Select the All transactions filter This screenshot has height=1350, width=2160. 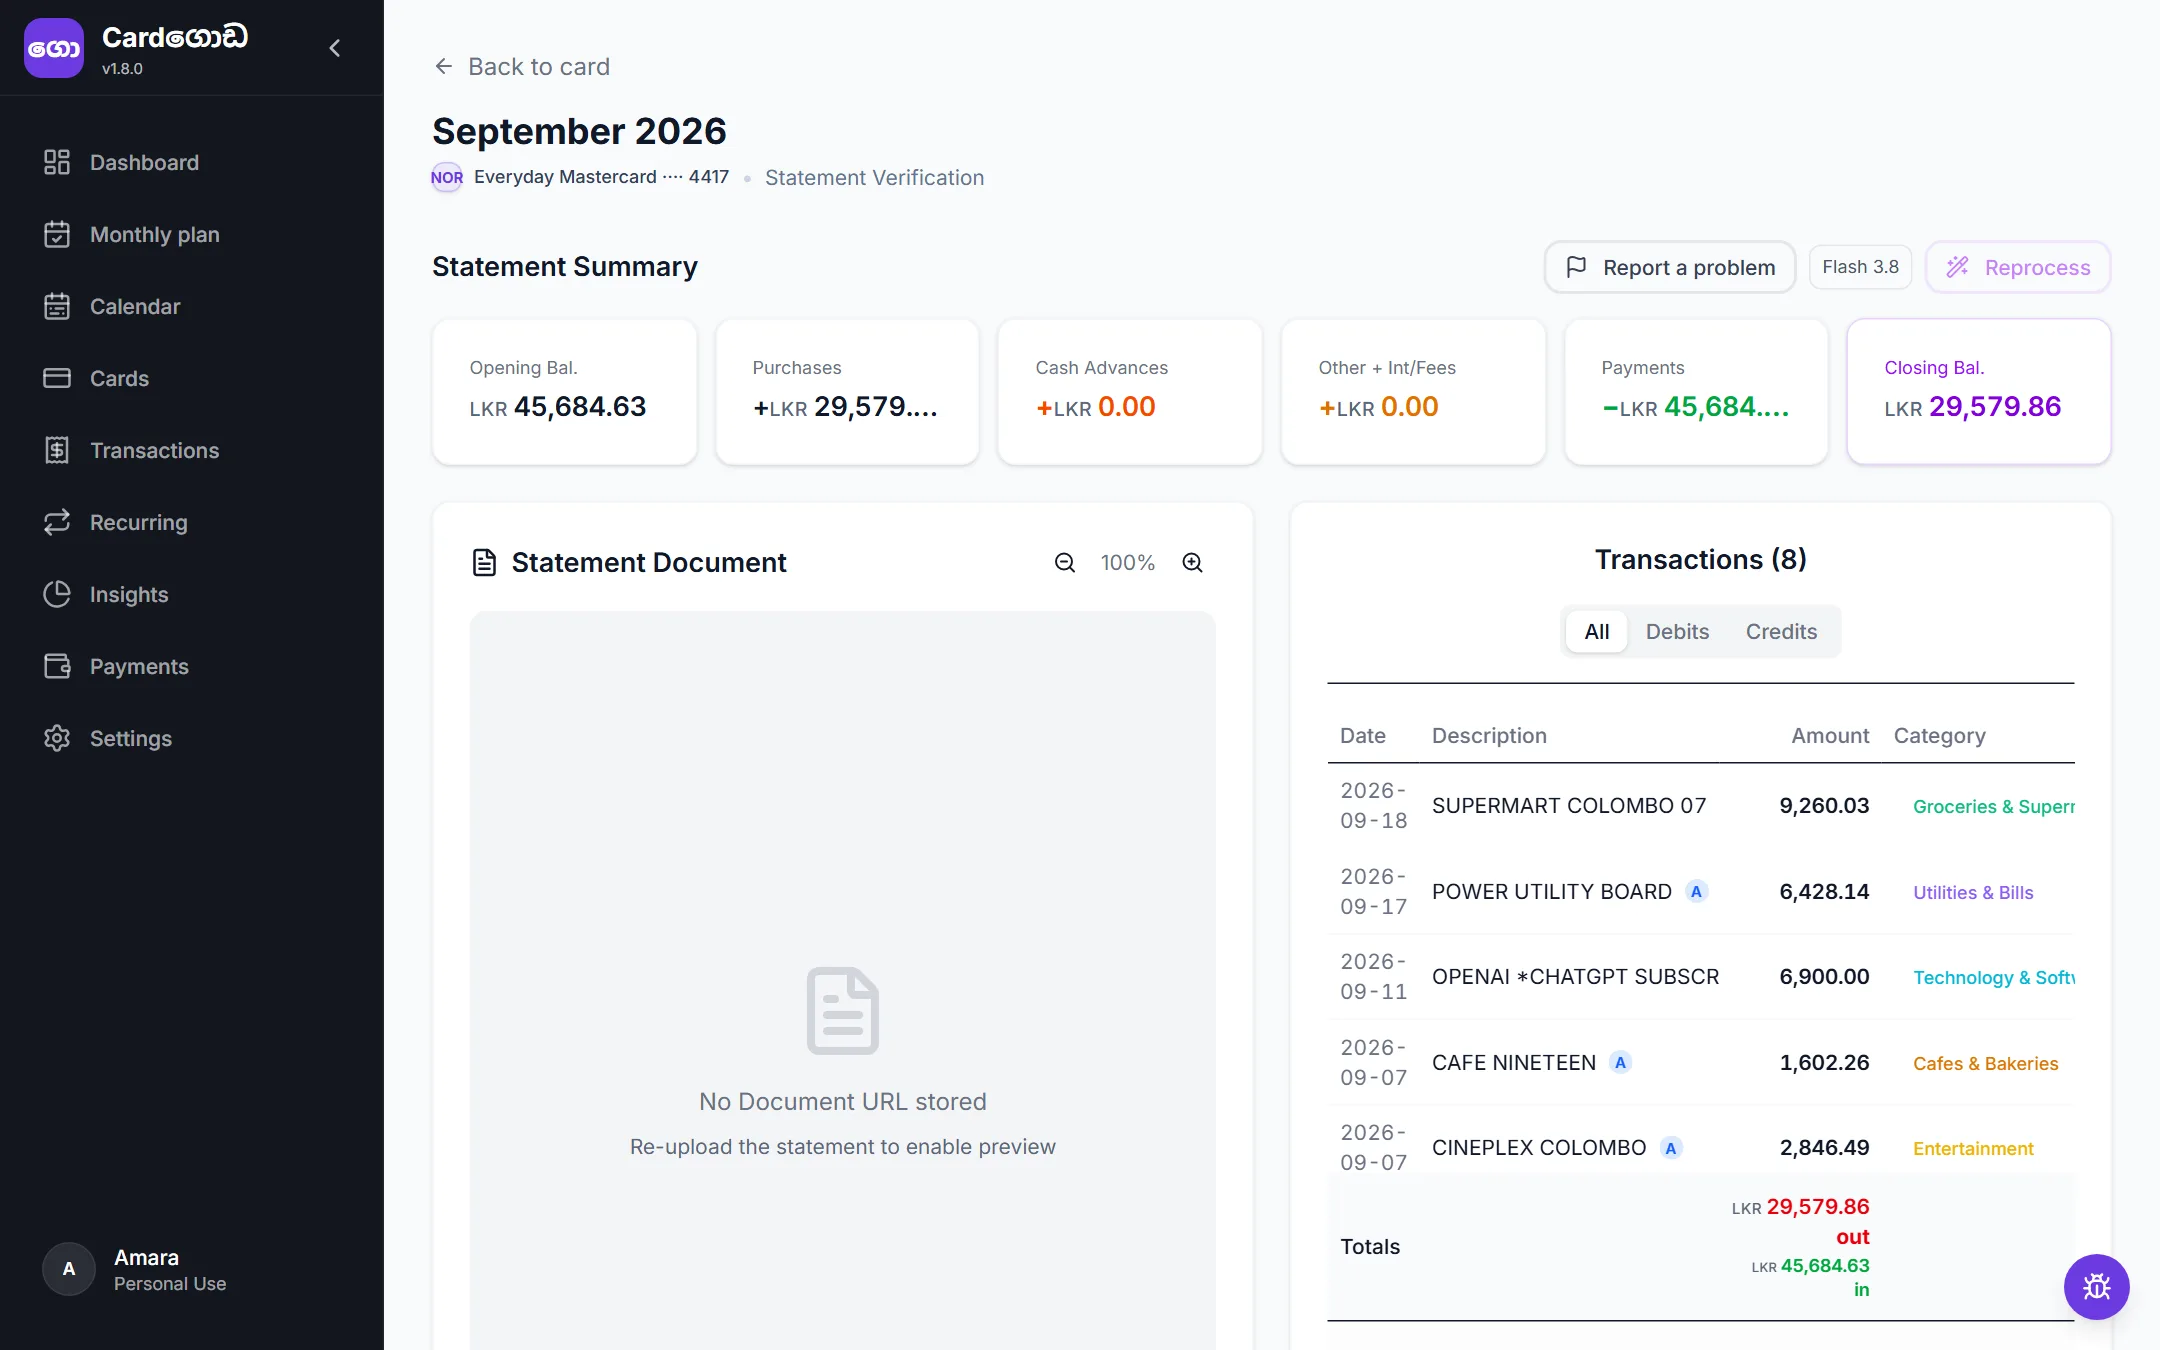[x=1597, y=632]
